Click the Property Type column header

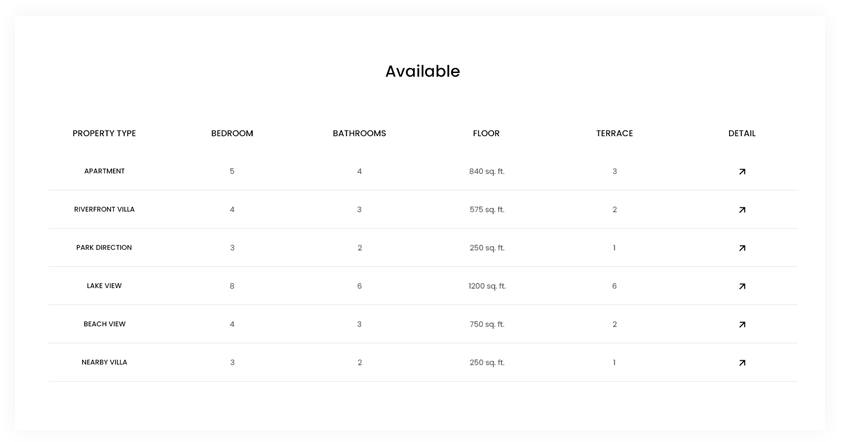click(104, 133)
